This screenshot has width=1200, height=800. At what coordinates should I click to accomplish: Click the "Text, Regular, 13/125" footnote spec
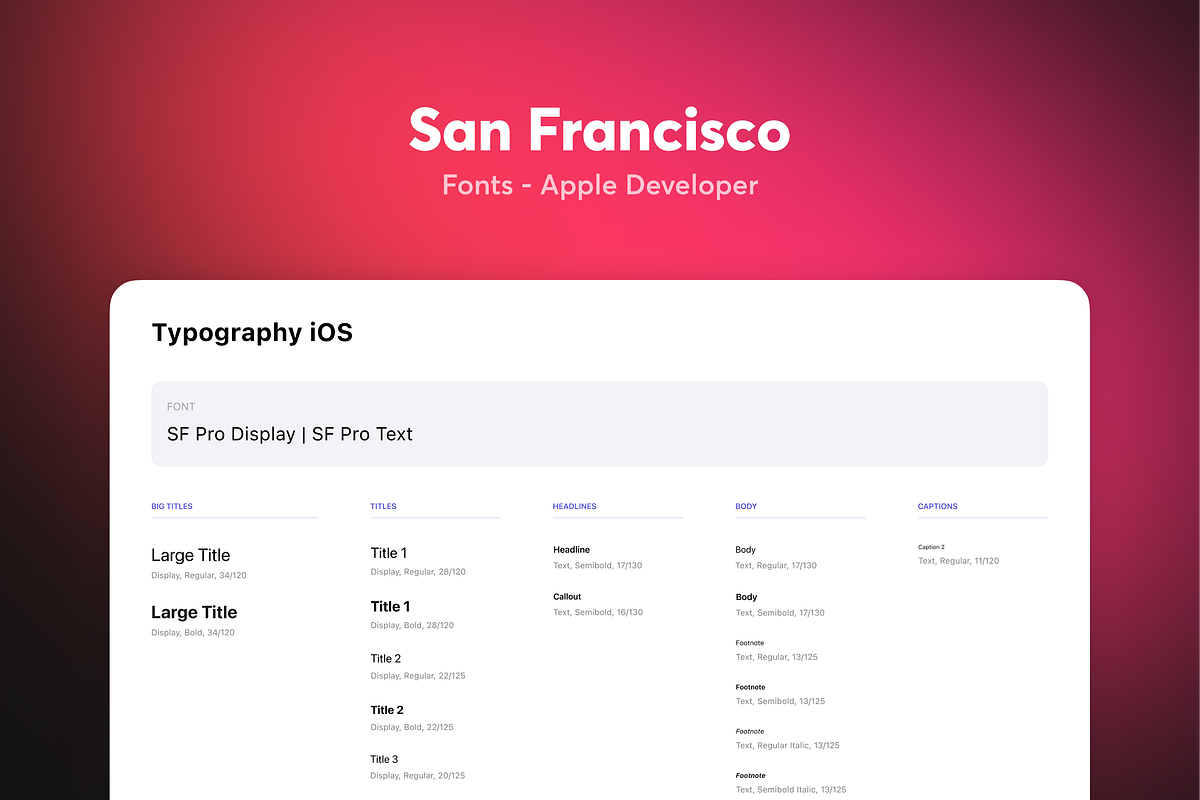776,658
